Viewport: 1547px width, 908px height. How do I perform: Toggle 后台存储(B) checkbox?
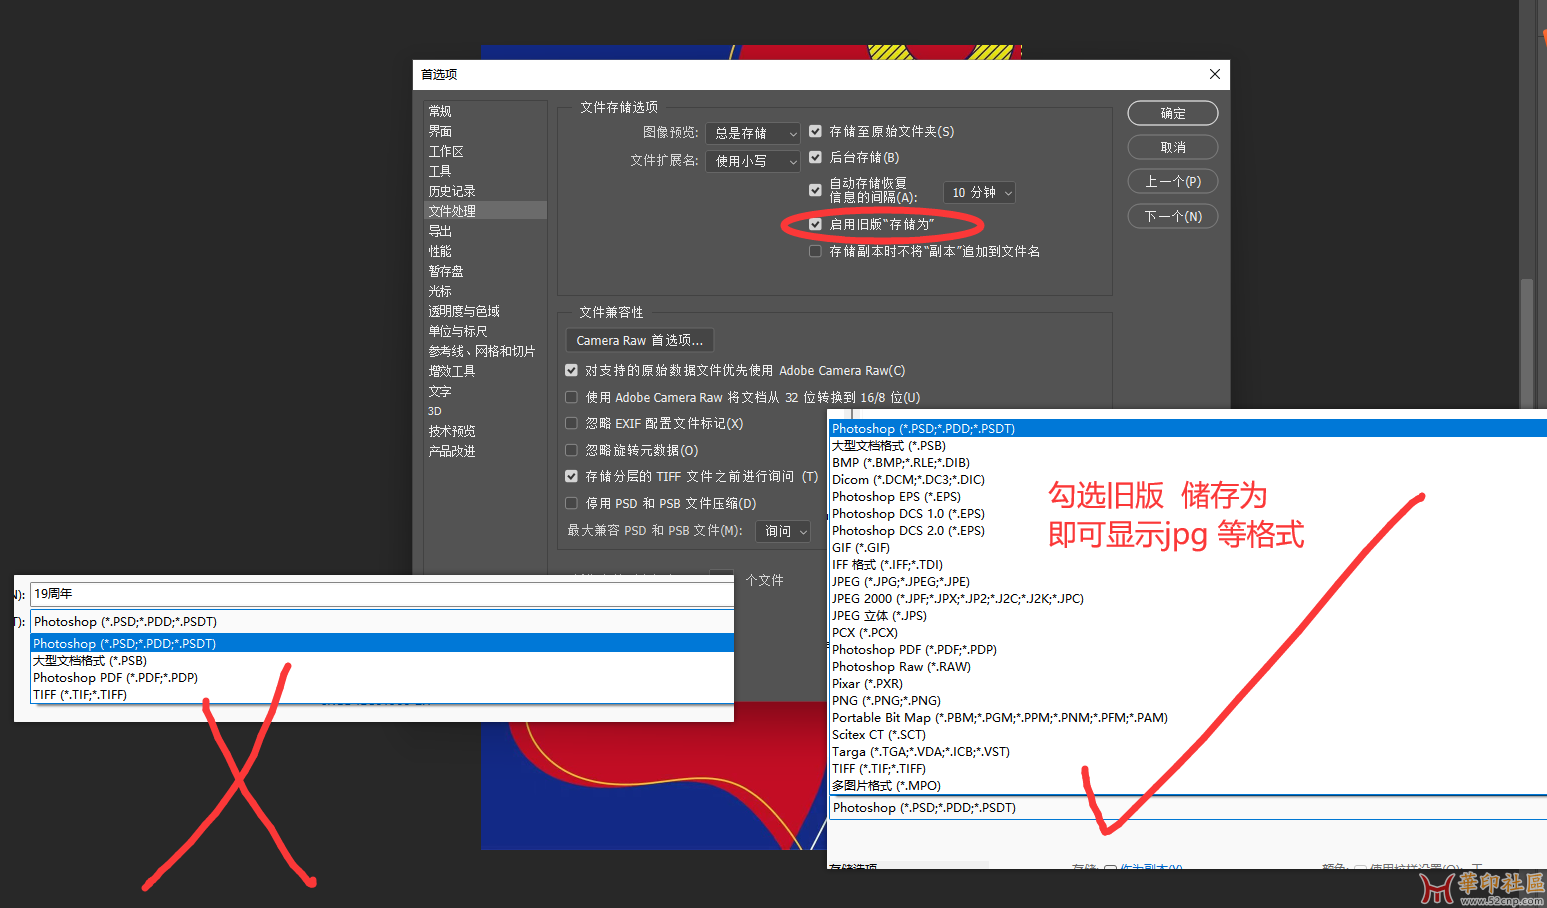click(815, 157)
